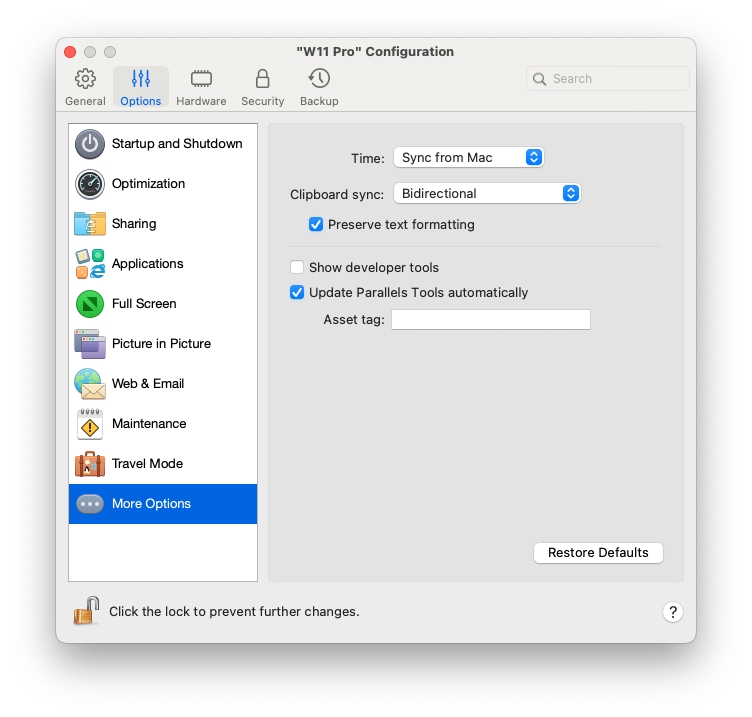Open the Maintenance warning icon
752x717 pixels.
pyautogui.click(x=90, y=424)
